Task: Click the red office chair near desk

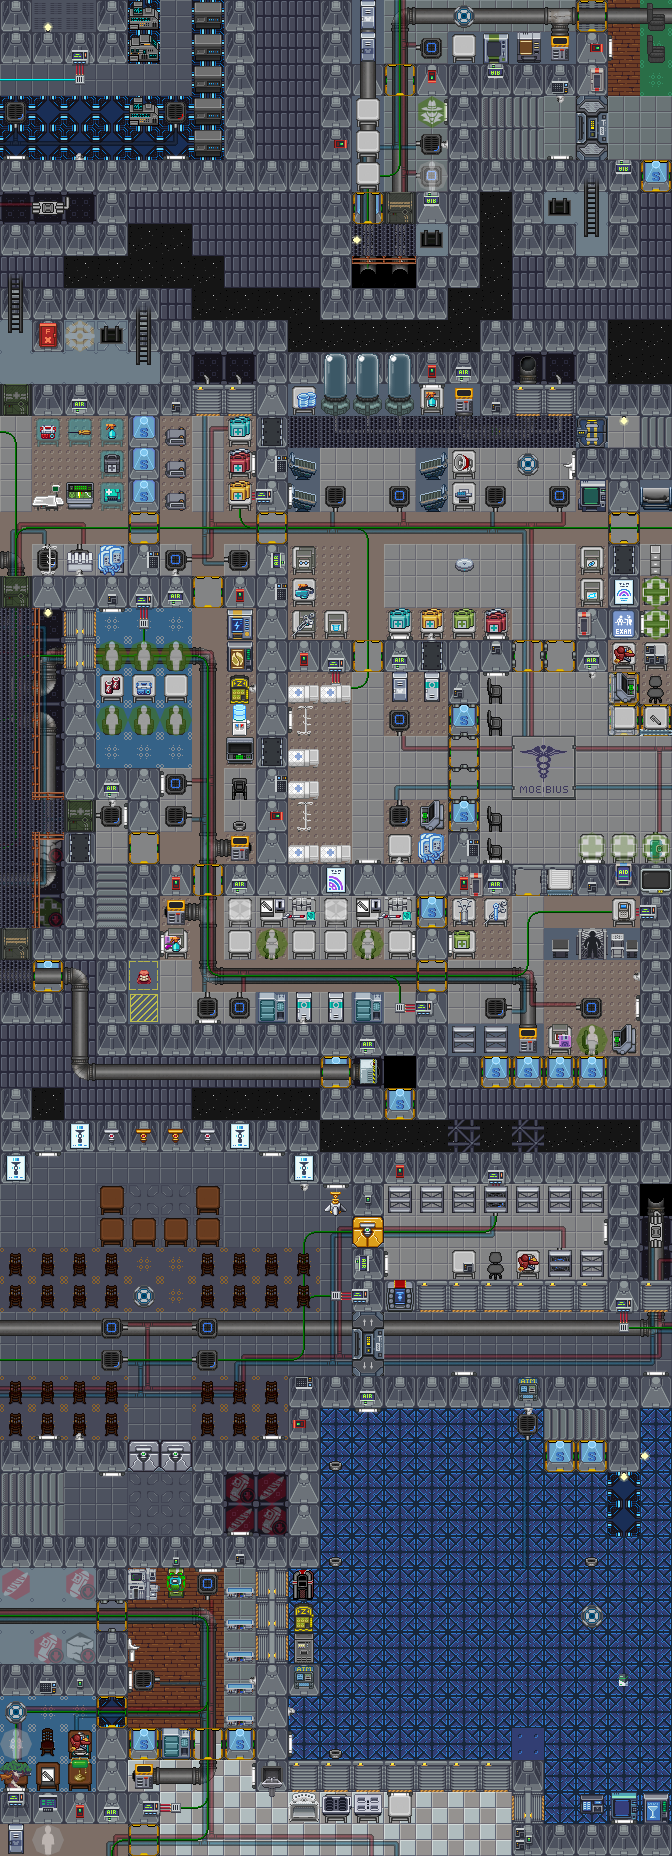Action: tap(528, 1263)
